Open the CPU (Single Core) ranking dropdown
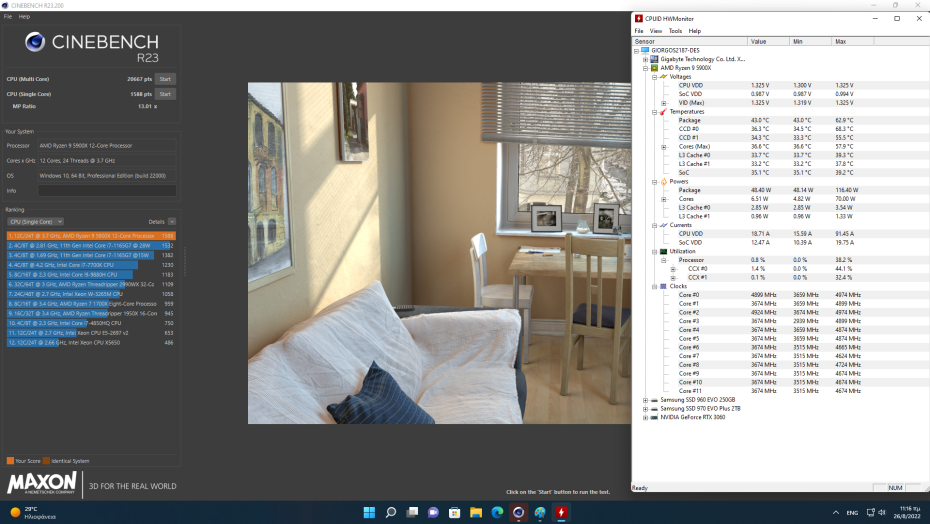Image resolution: width=930 pixels, height=524 pixels. coord(36,221)
